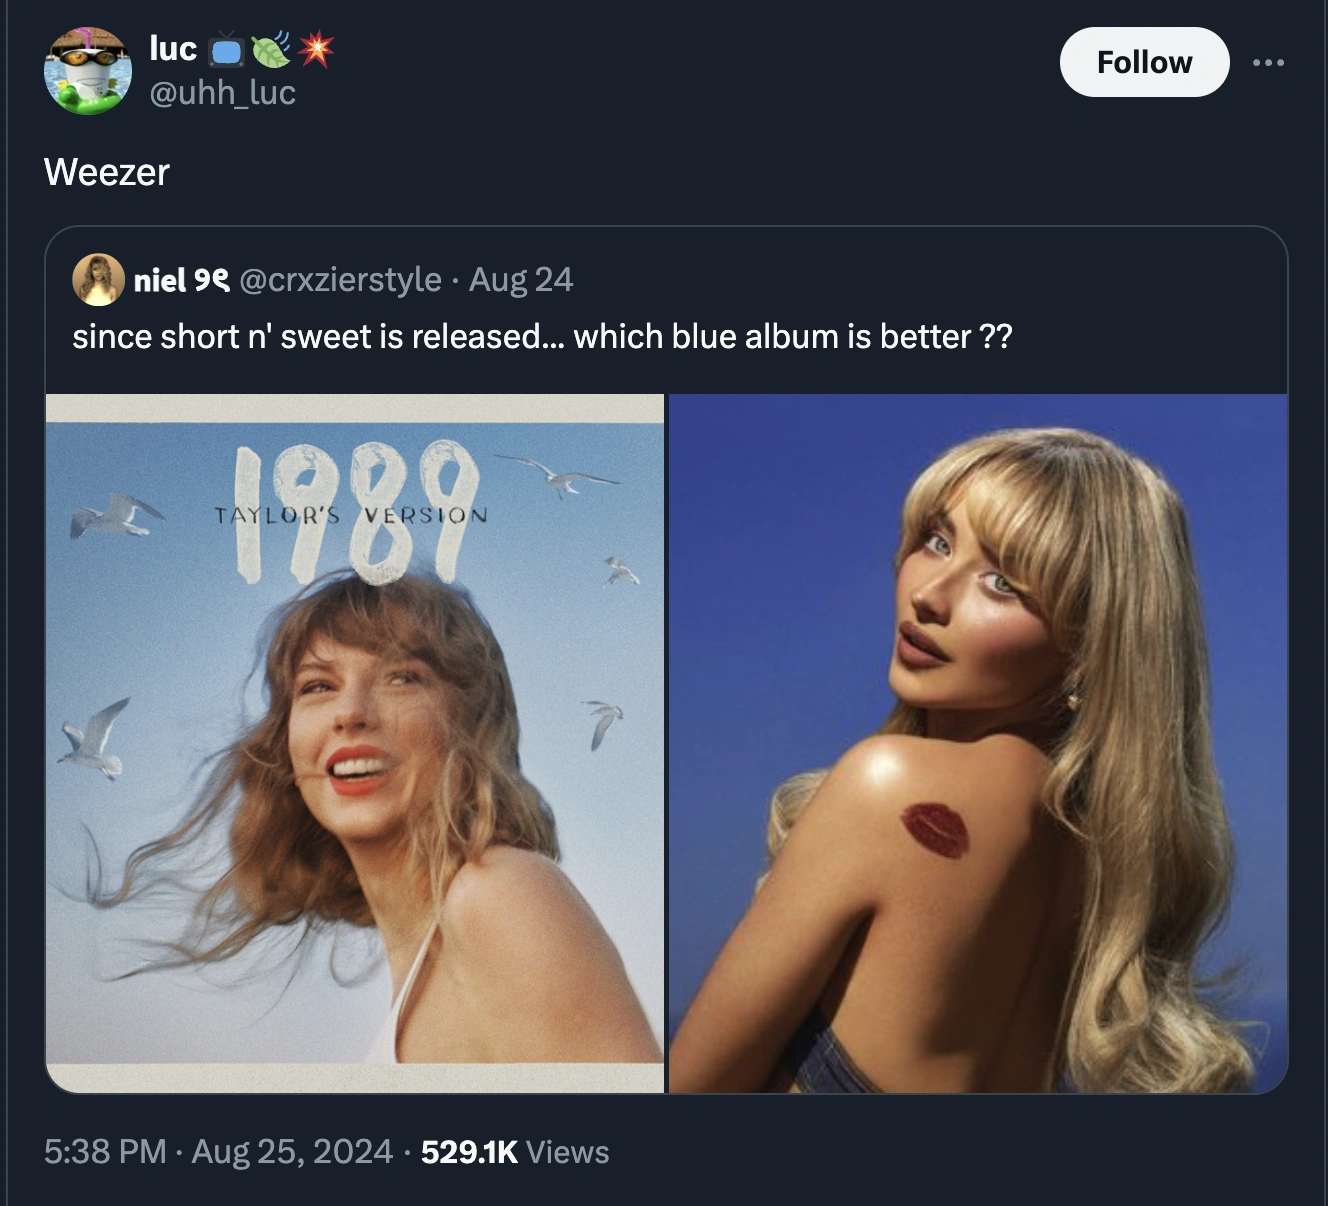
Task: Click the Aug 24 date on quoted tweet
Action: pyautogui.click(x=521, y=280)
